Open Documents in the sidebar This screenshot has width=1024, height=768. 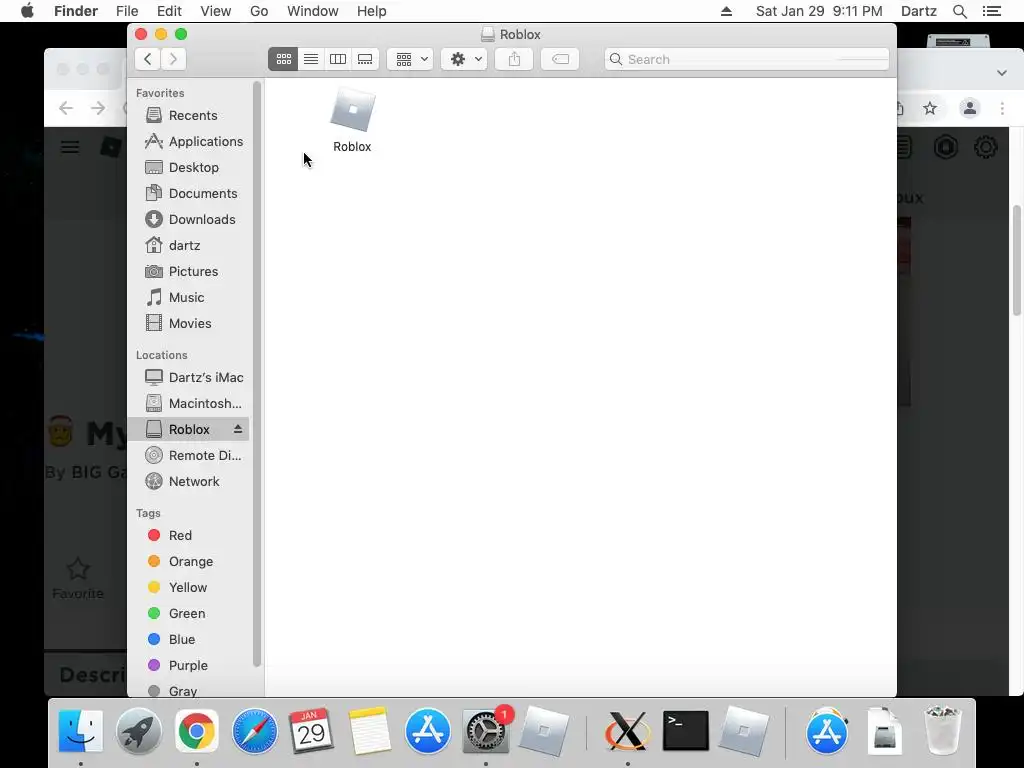(188, 194)
